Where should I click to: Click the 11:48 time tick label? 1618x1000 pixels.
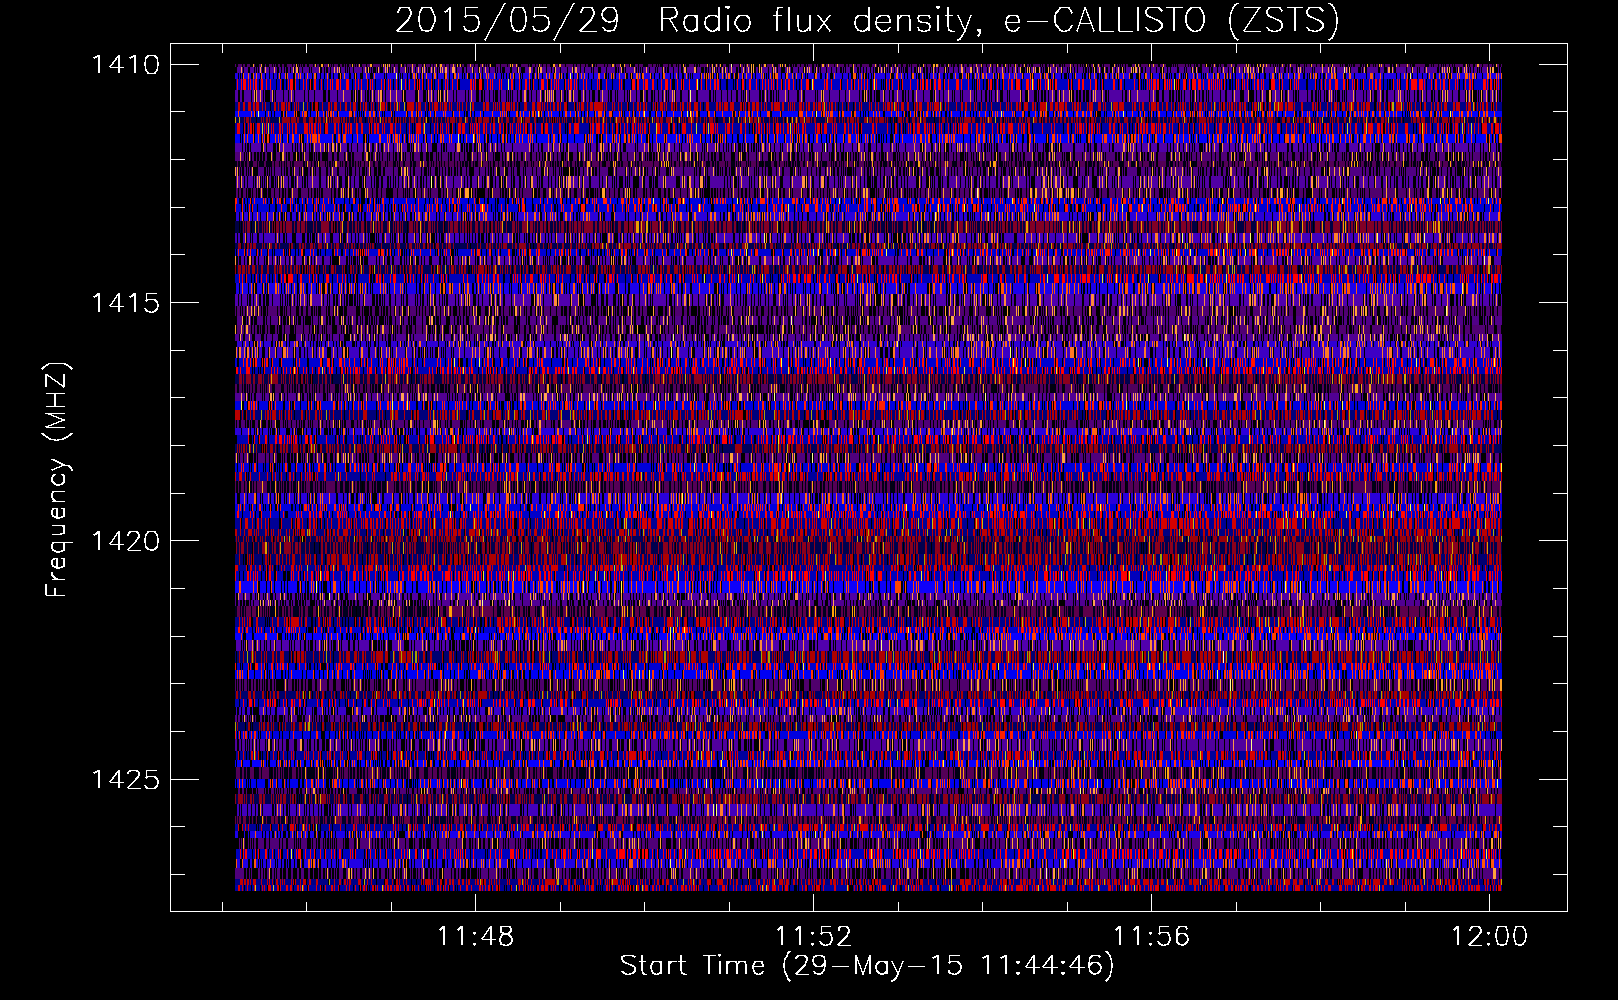475,936
